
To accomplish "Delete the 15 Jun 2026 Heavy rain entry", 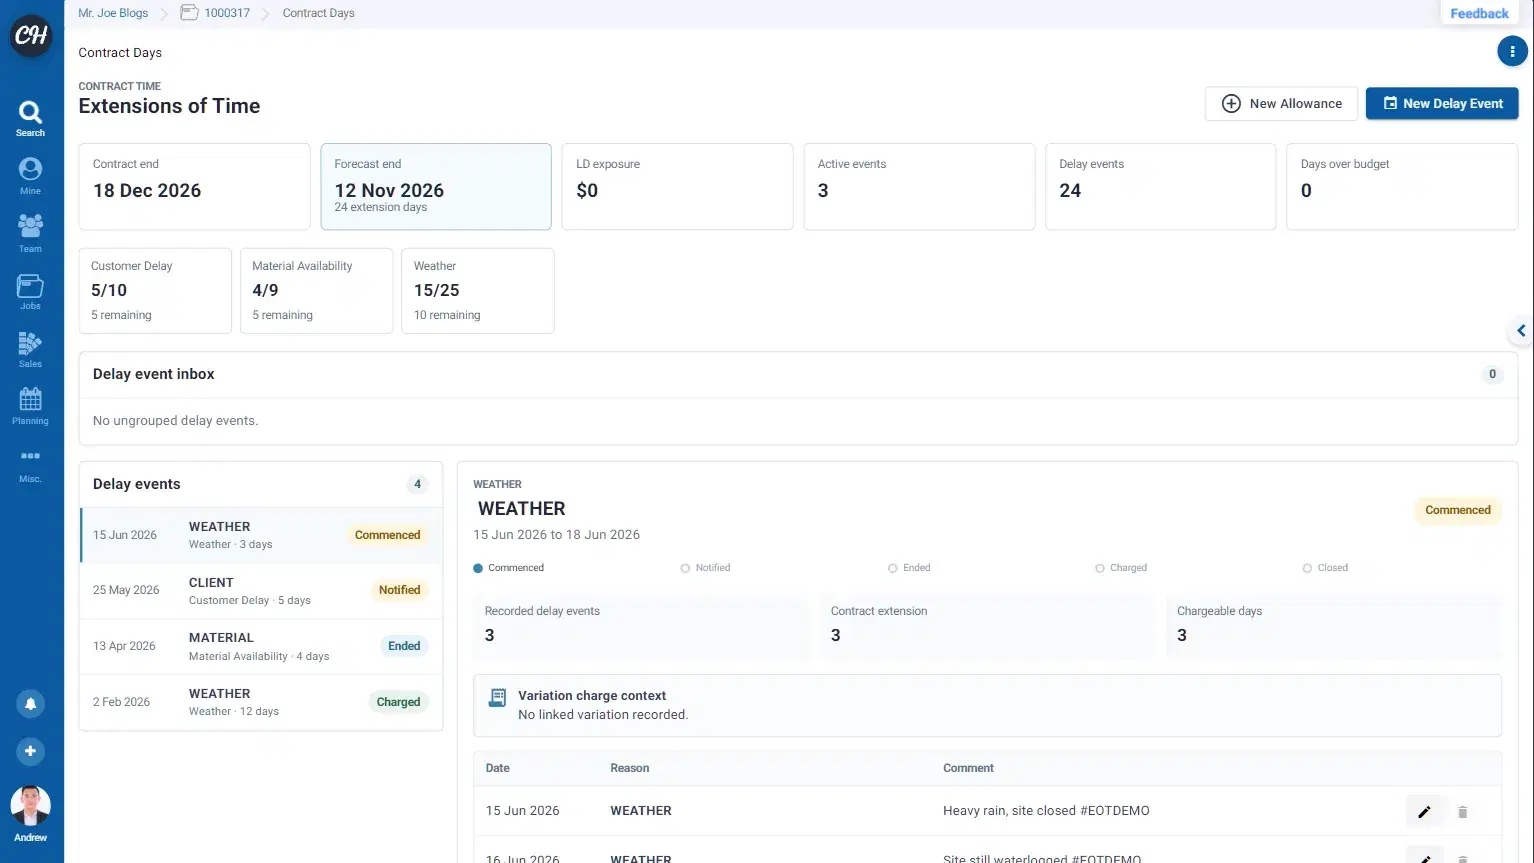I will tap(1462, 812).
